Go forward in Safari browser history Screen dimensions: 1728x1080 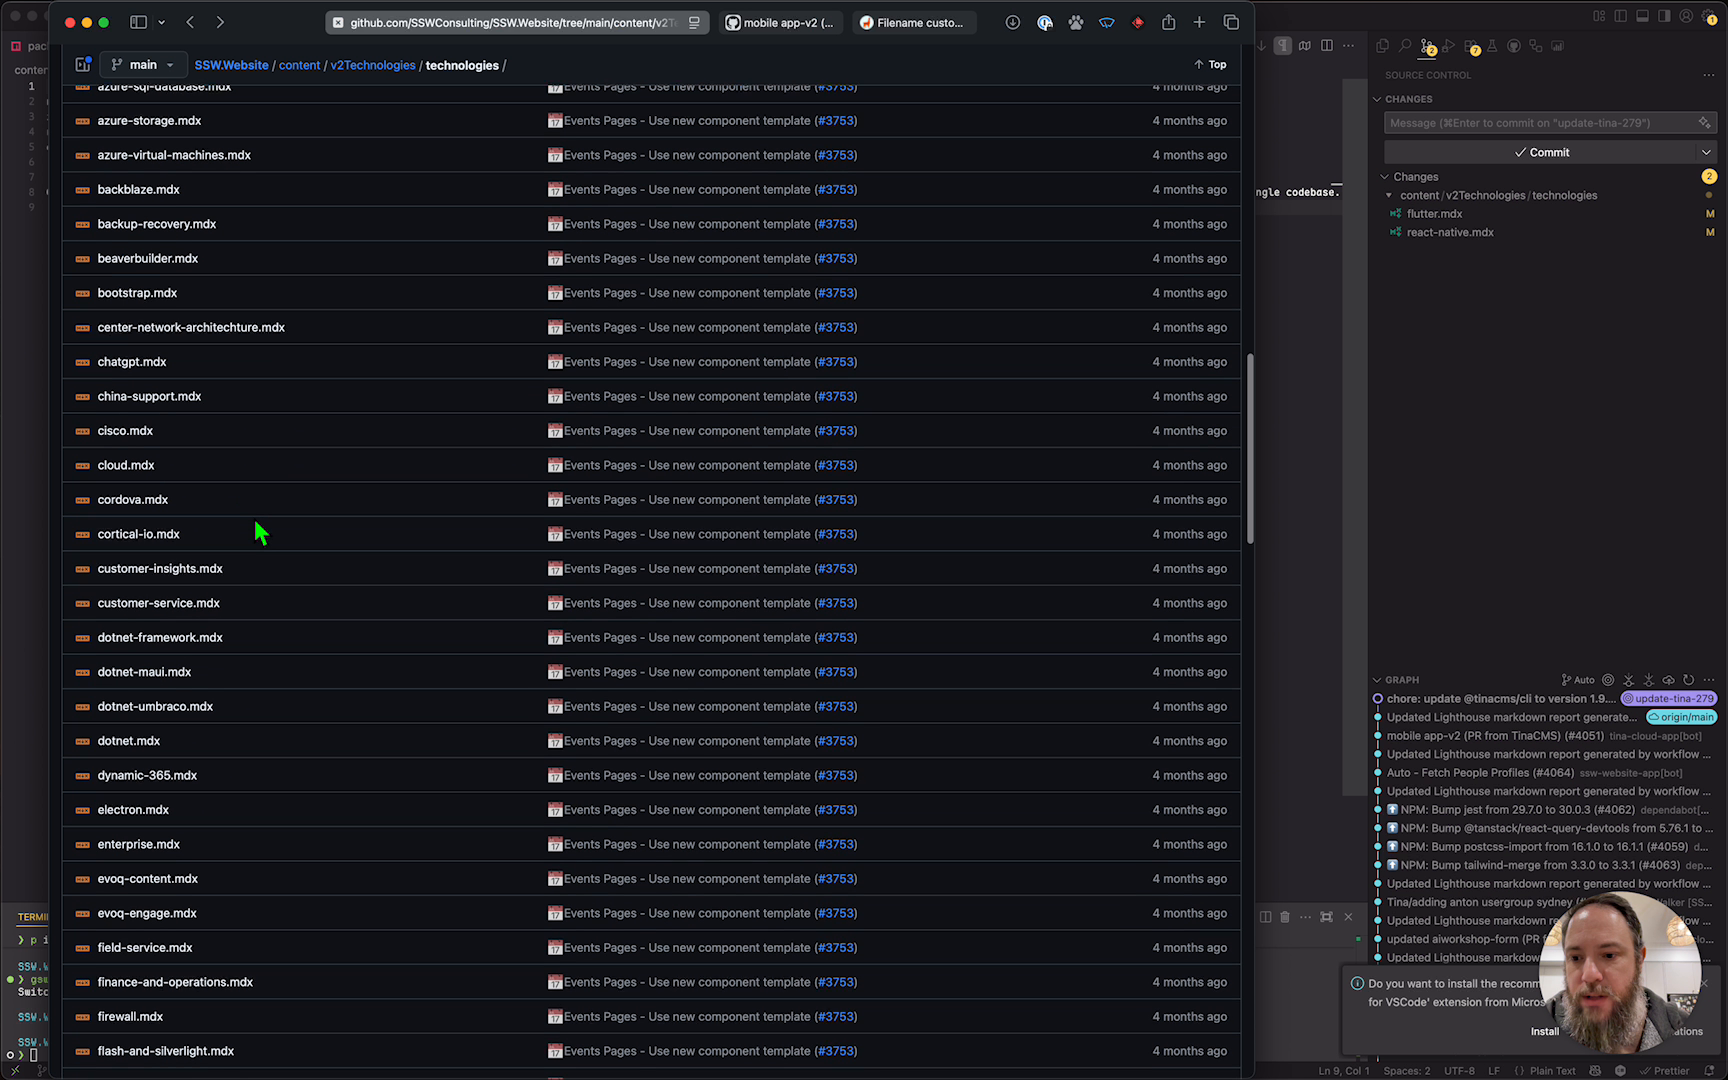pos(220,22)
